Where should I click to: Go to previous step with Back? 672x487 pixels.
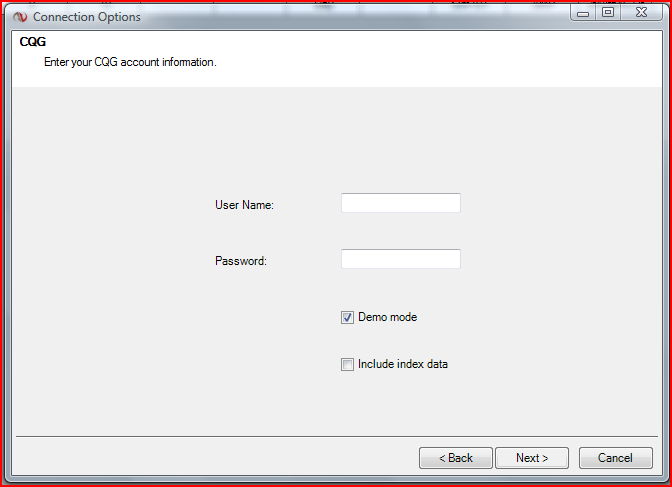[456, 458]
